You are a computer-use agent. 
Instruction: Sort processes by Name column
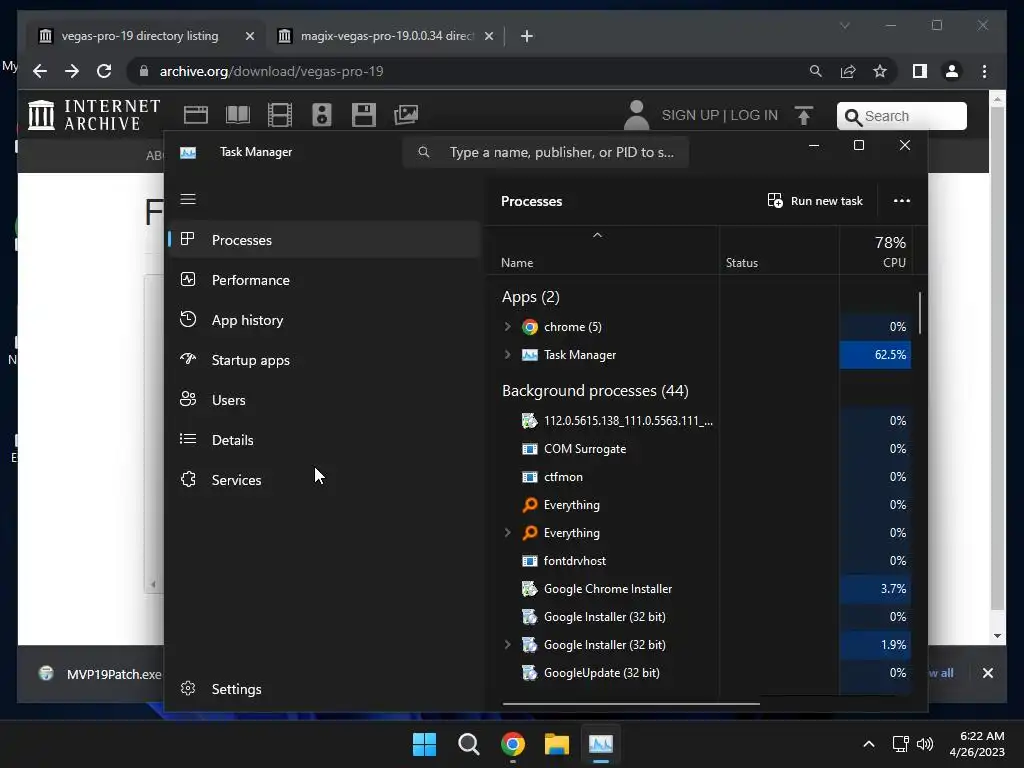click(517, 263)
